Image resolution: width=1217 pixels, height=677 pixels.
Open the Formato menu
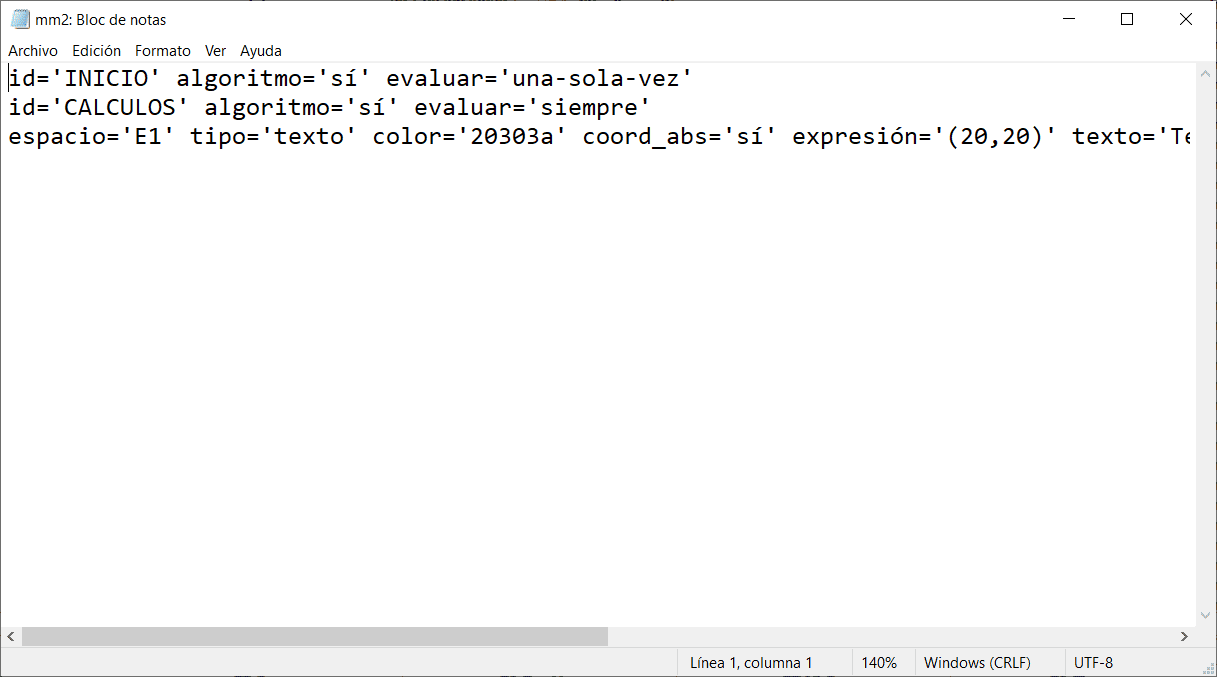pyautogui.click(x=163, y=50)
